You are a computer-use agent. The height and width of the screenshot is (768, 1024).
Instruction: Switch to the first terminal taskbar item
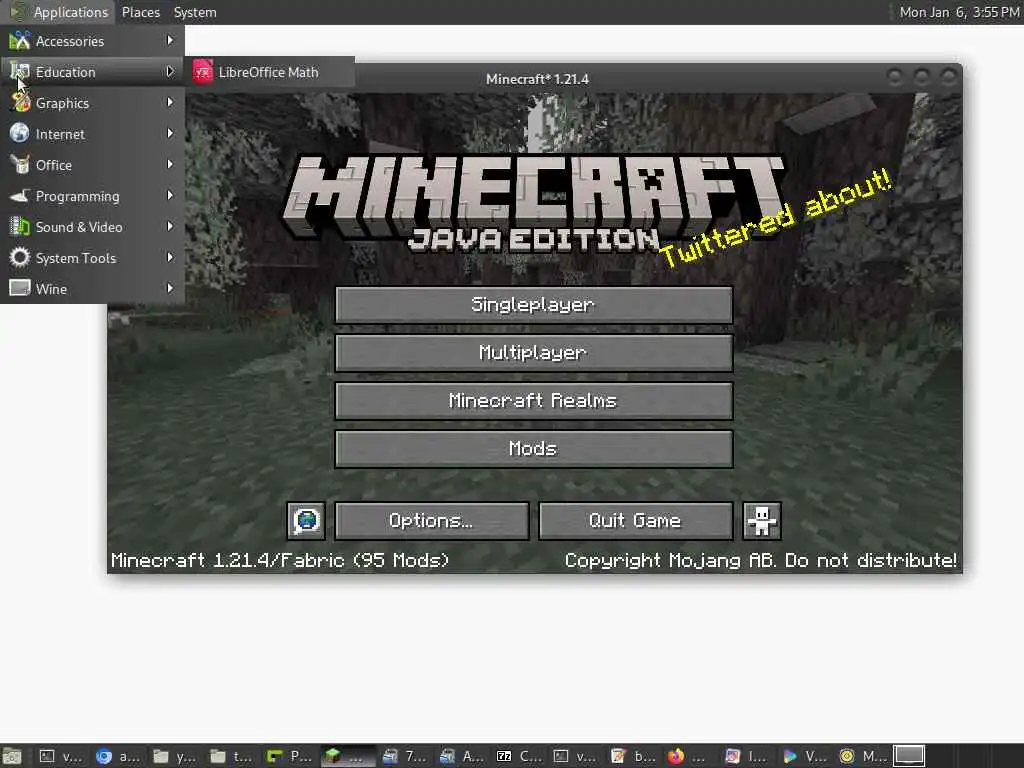click(x=61, y=756)
